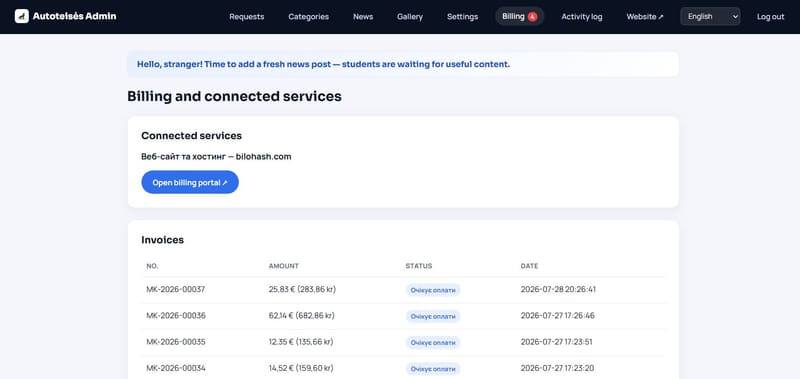Click the Open billing portal button

pyautogui.click(x=190, y=182)
